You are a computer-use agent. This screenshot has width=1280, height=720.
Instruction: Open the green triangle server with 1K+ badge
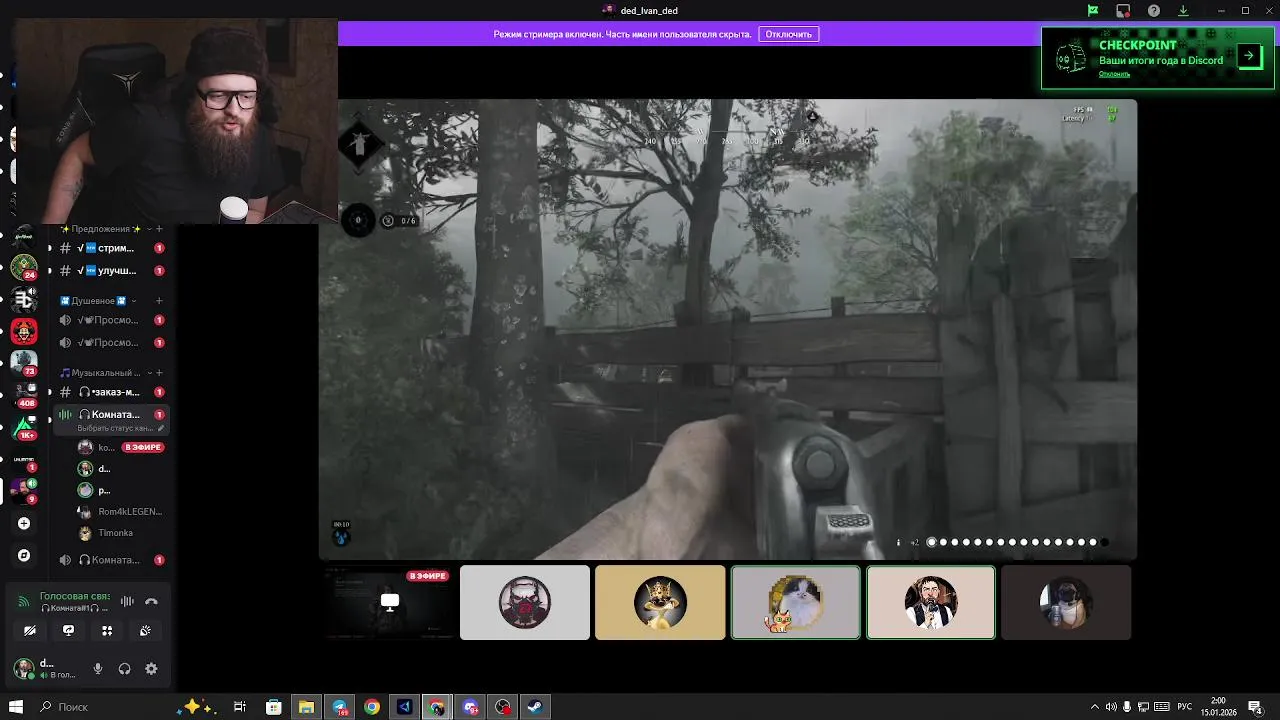23,427
